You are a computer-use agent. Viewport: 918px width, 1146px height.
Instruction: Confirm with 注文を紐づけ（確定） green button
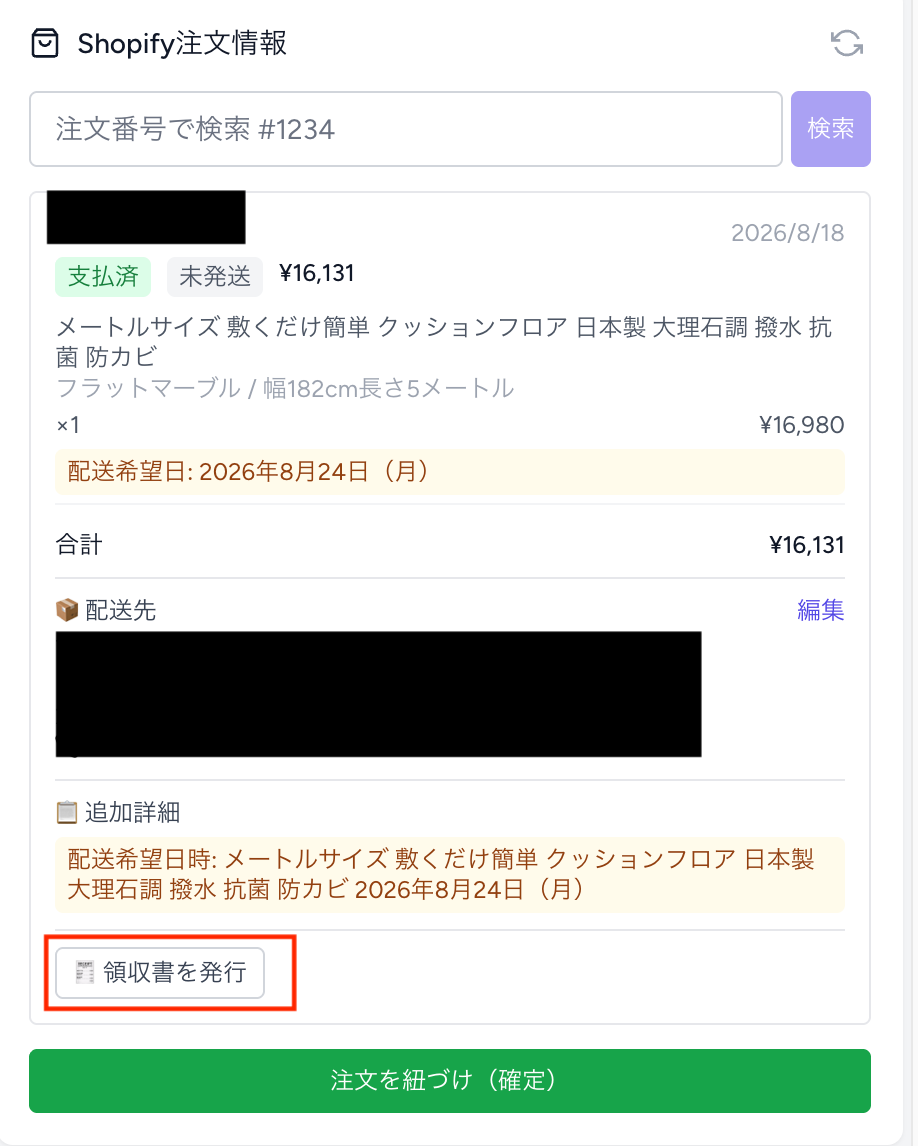(x=449, y=1080)
